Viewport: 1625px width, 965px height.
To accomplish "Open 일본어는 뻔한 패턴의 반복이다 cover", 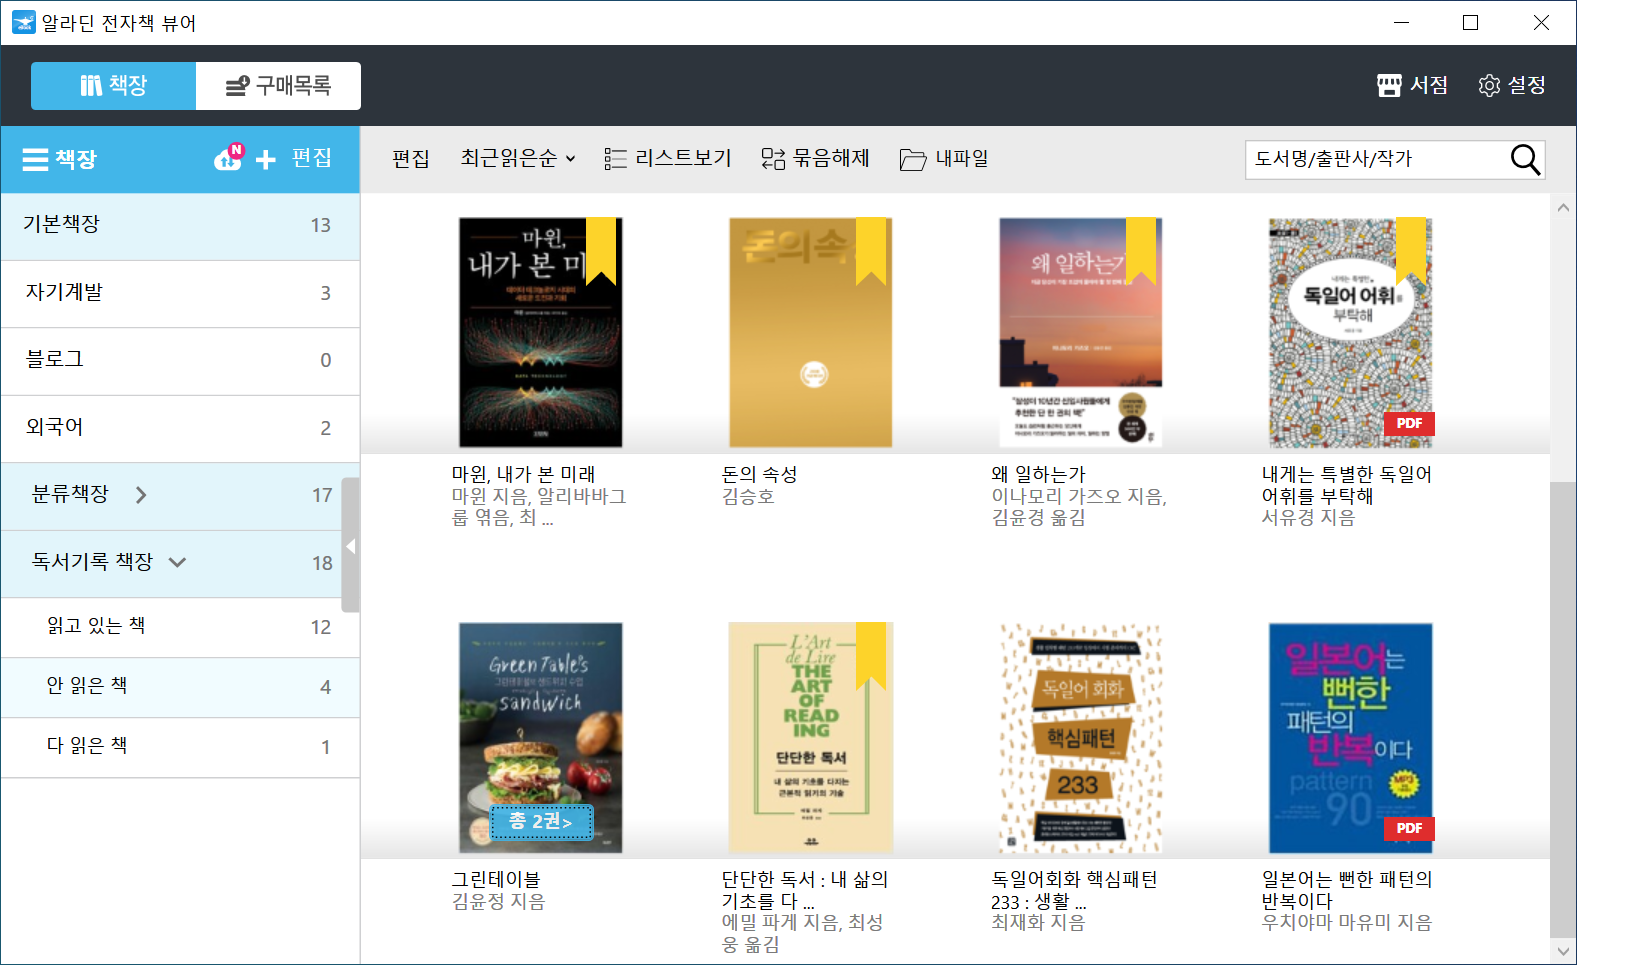I will pyautogui.click(x=1350, y=737).
